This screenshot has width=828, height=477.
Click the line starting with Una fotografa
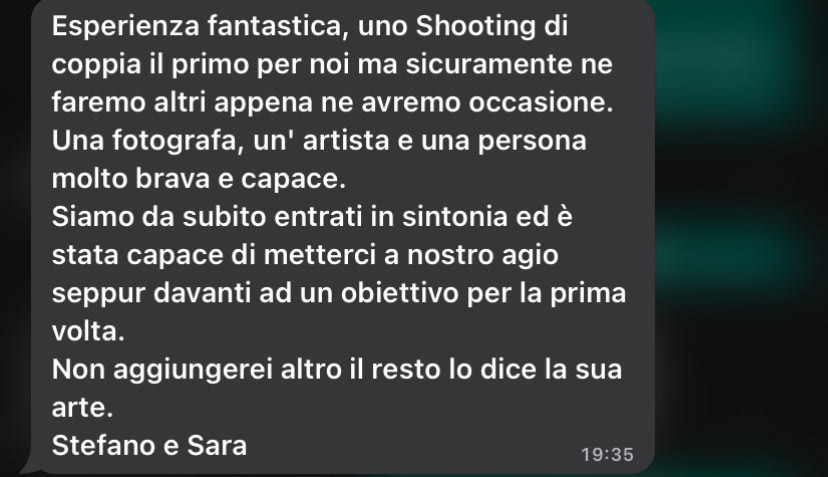tap(319, 141)
